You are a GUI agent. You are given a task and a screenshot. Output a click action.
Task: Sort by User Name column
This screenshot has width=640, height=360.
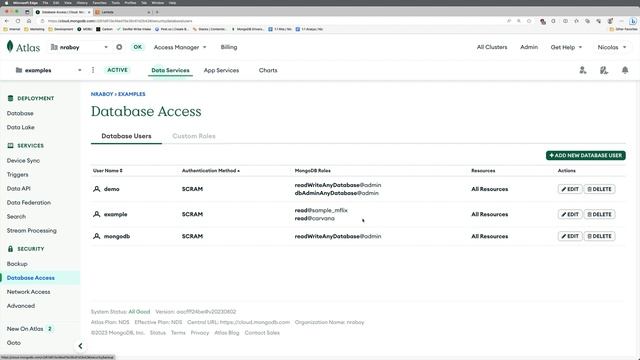click(x=108, y=171)
